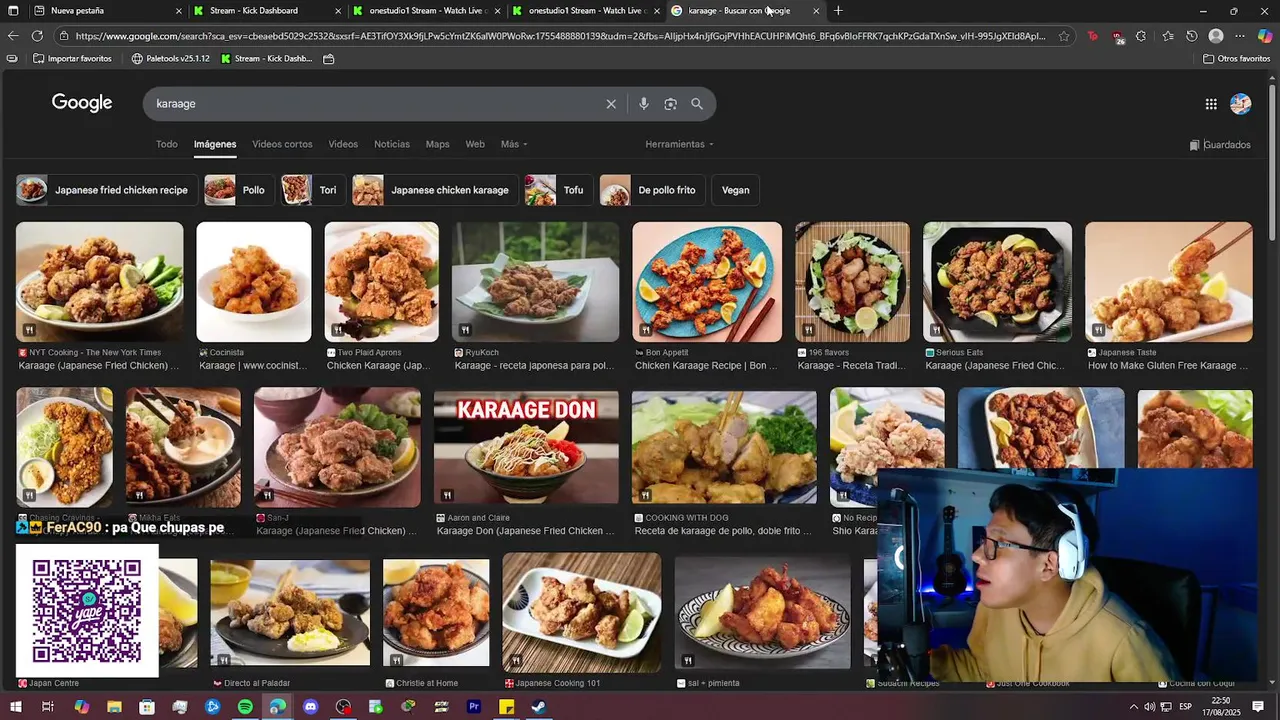Viewport: 1280px width, 720px height.
Task: Click the browser address bar URL
Action: coord(560,36)
